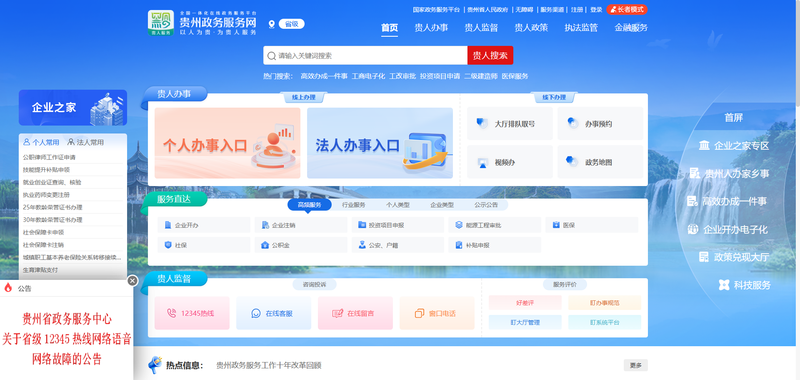800x380 pixels.
Task: Click the 投资项目申报 folder icon
Action: click(362, 225)
